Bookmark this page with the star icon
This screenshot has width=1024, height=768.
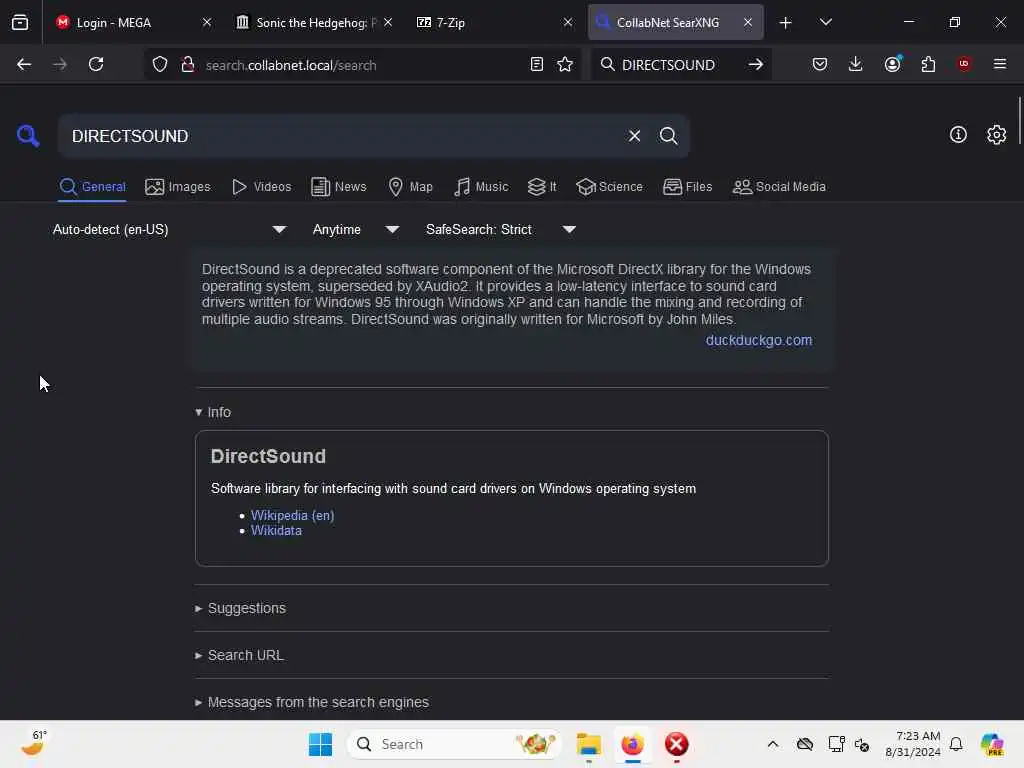(565, 64)
